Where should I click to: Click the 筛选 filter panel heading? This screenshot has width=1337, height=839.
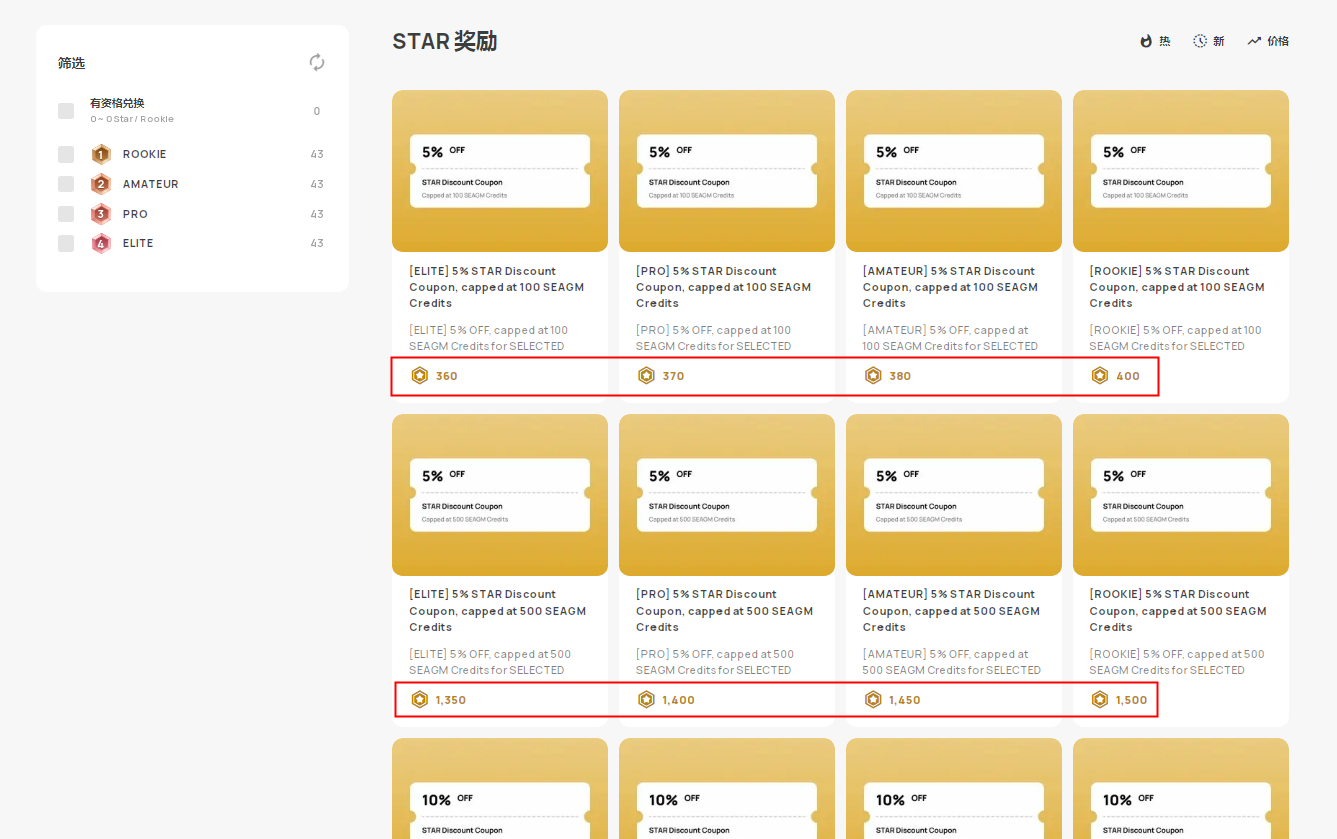(x=72, y=63)
